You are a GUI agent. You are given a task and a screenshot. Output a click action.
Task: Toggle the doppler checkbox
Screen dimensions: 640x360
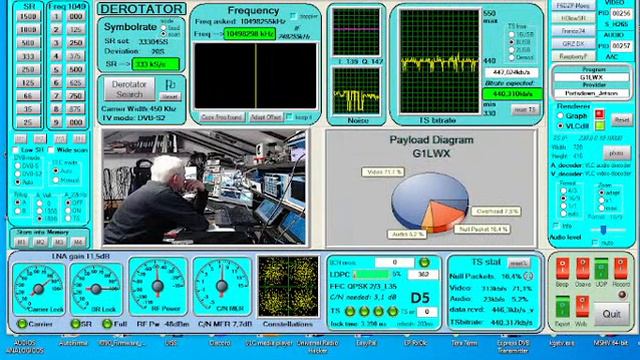pos(293,16)
